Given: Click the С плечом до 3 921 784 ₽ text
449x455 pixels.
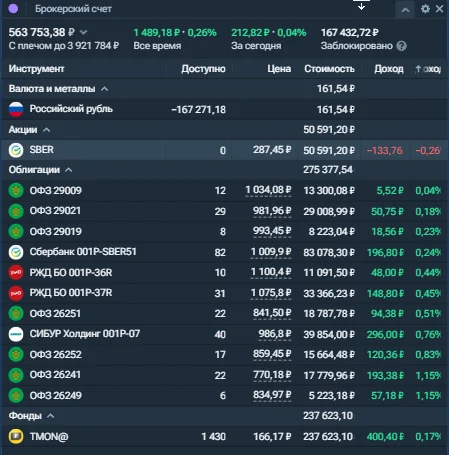Looking at the screenshot, I should (x=64, y=46).
